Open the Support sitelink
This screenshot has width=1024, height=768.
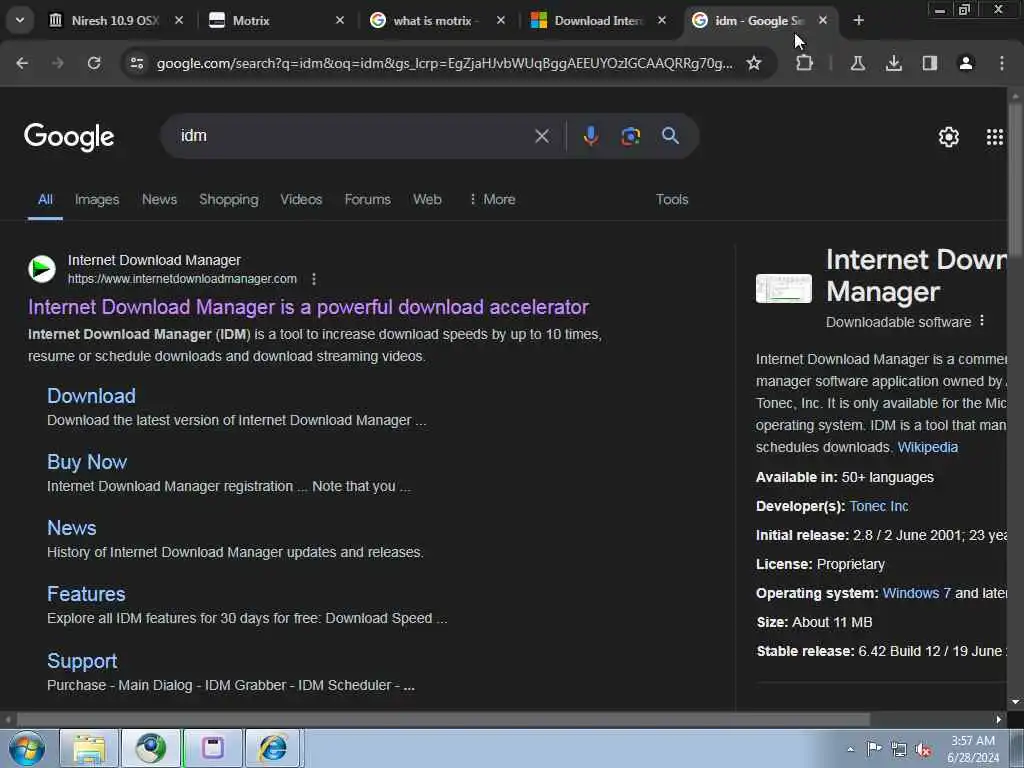point(82,661)
